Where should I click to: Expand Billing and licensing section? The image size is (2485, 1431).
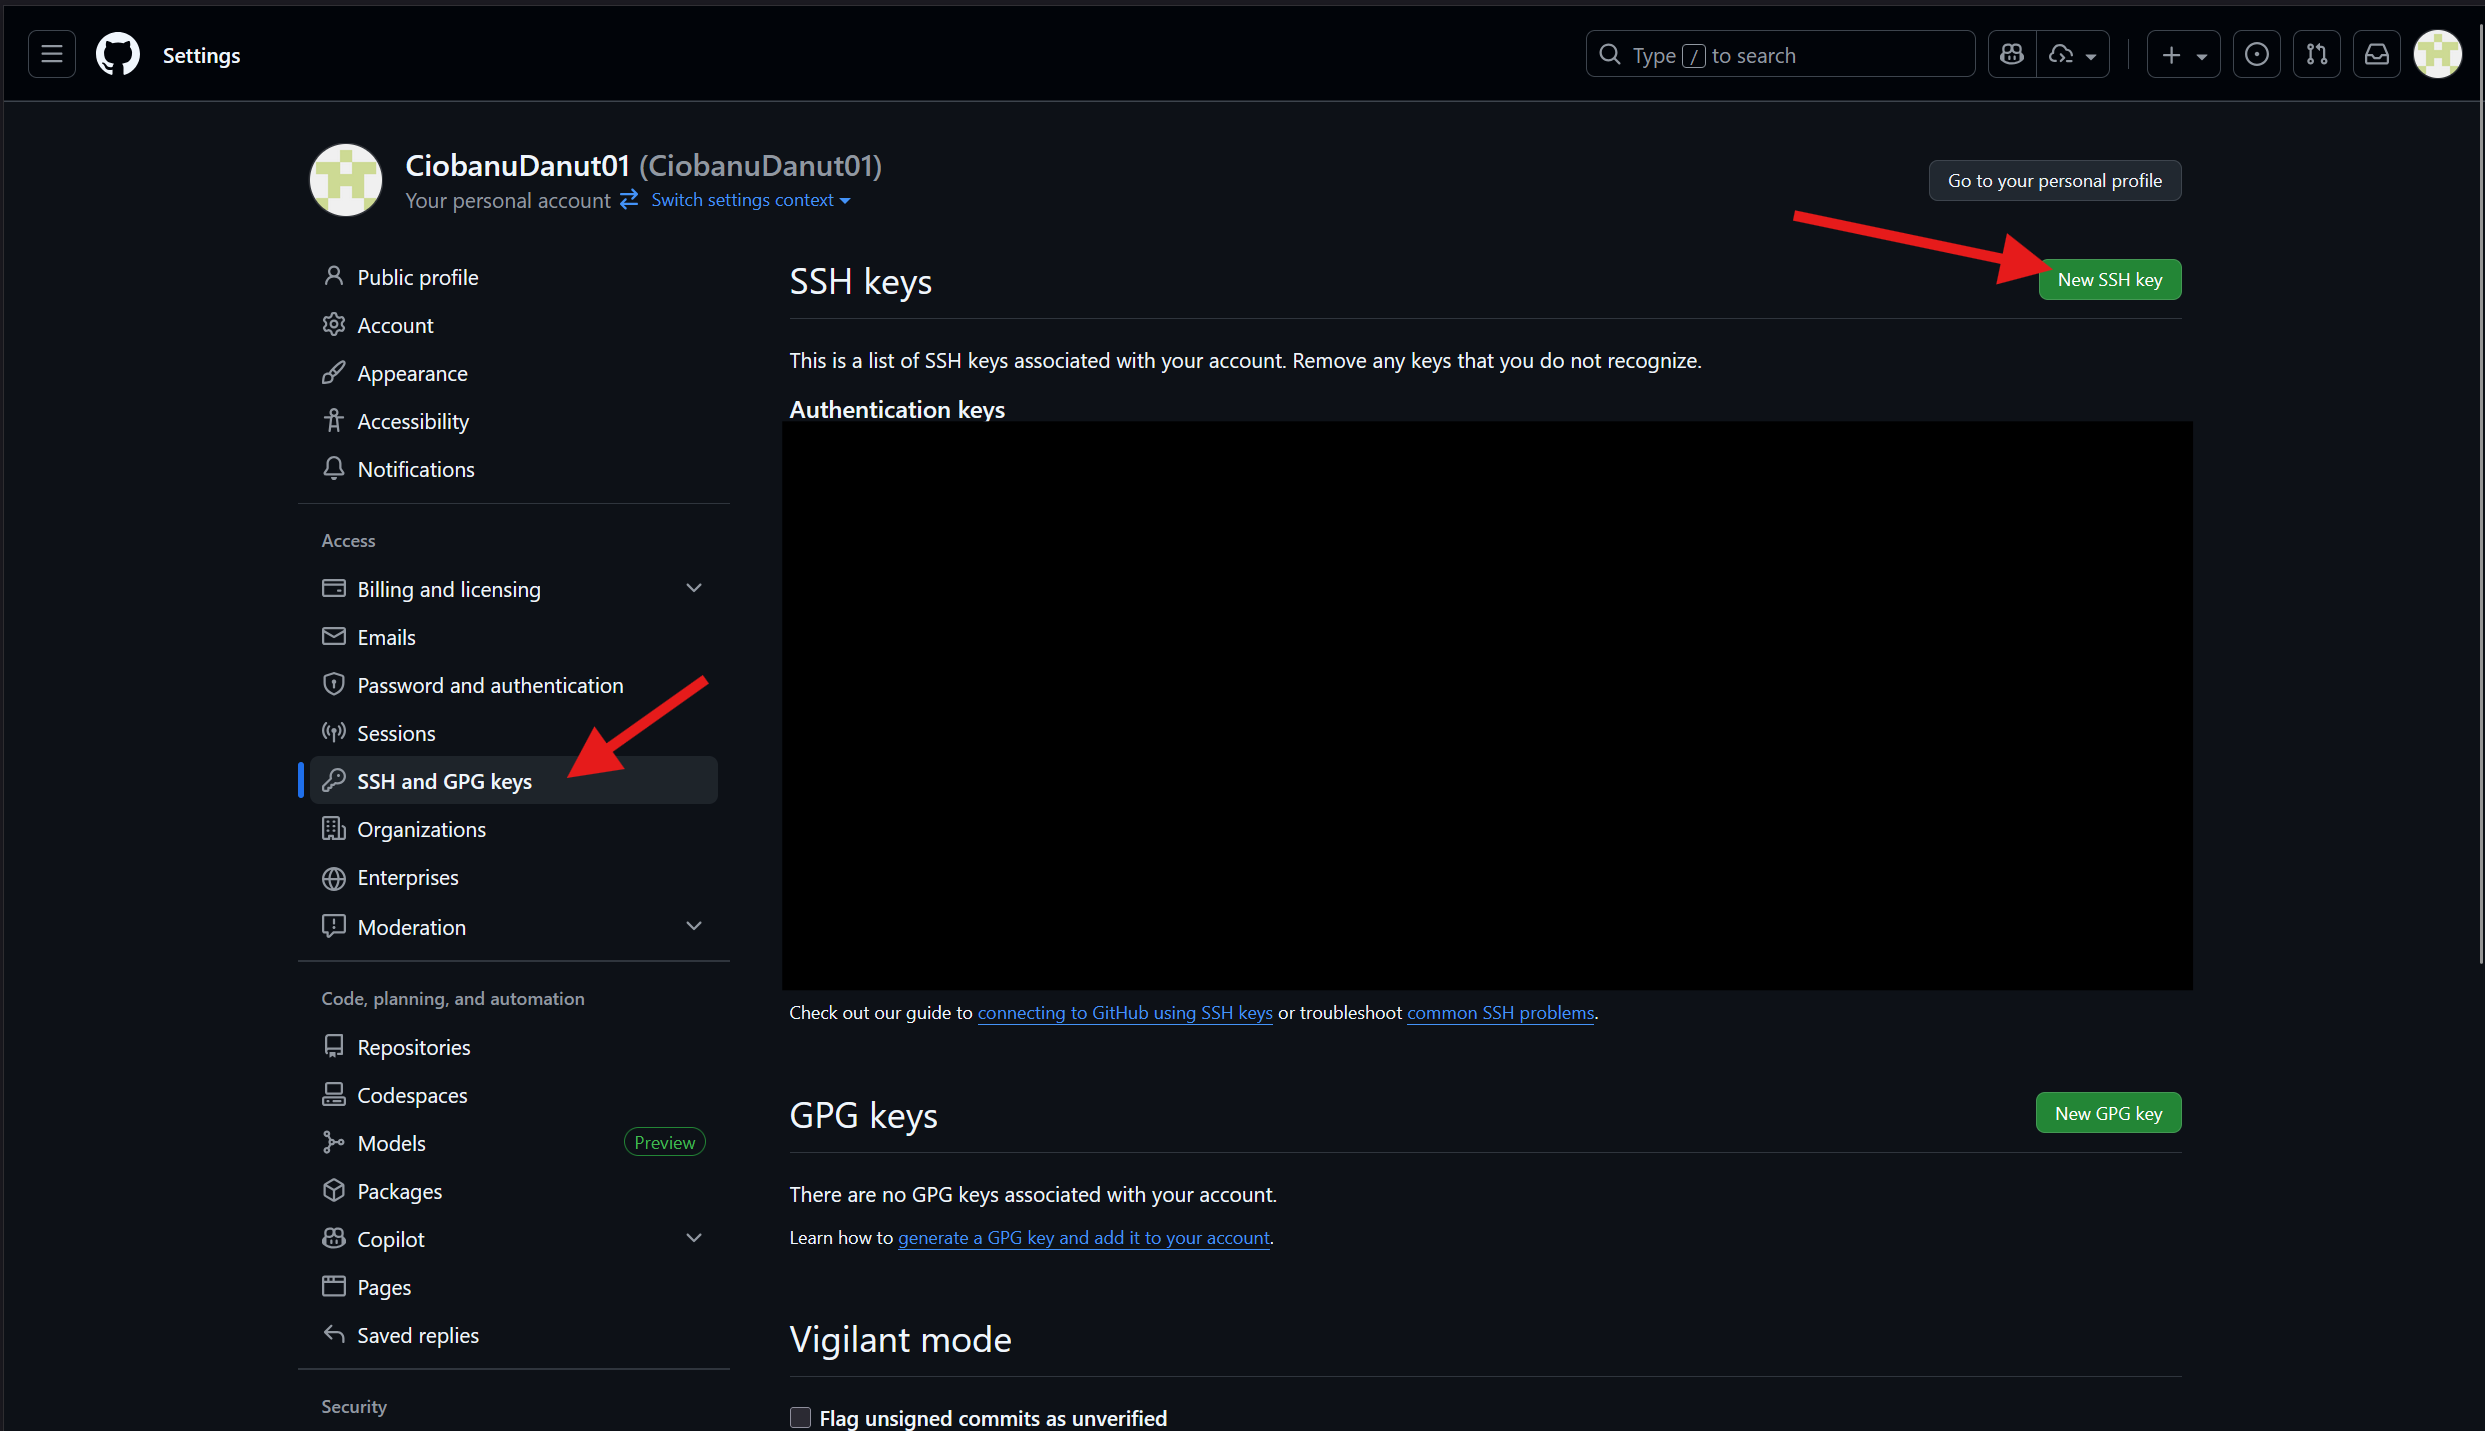694,588
